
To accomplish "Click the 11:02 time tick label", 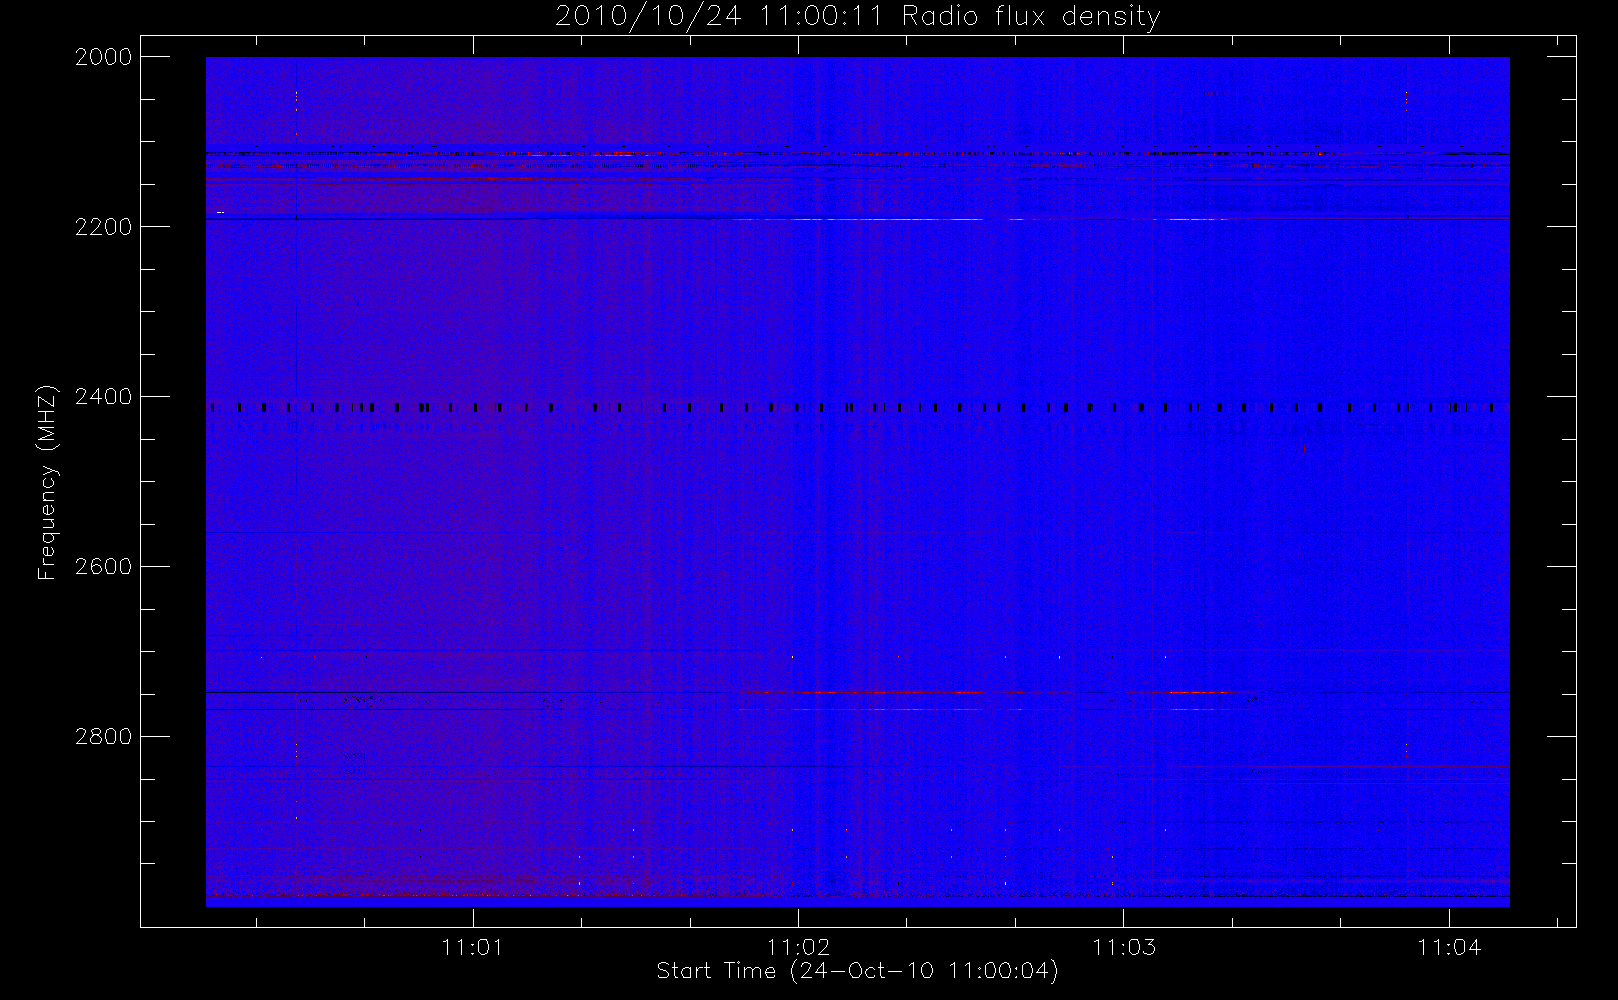I will coord(798,947).
